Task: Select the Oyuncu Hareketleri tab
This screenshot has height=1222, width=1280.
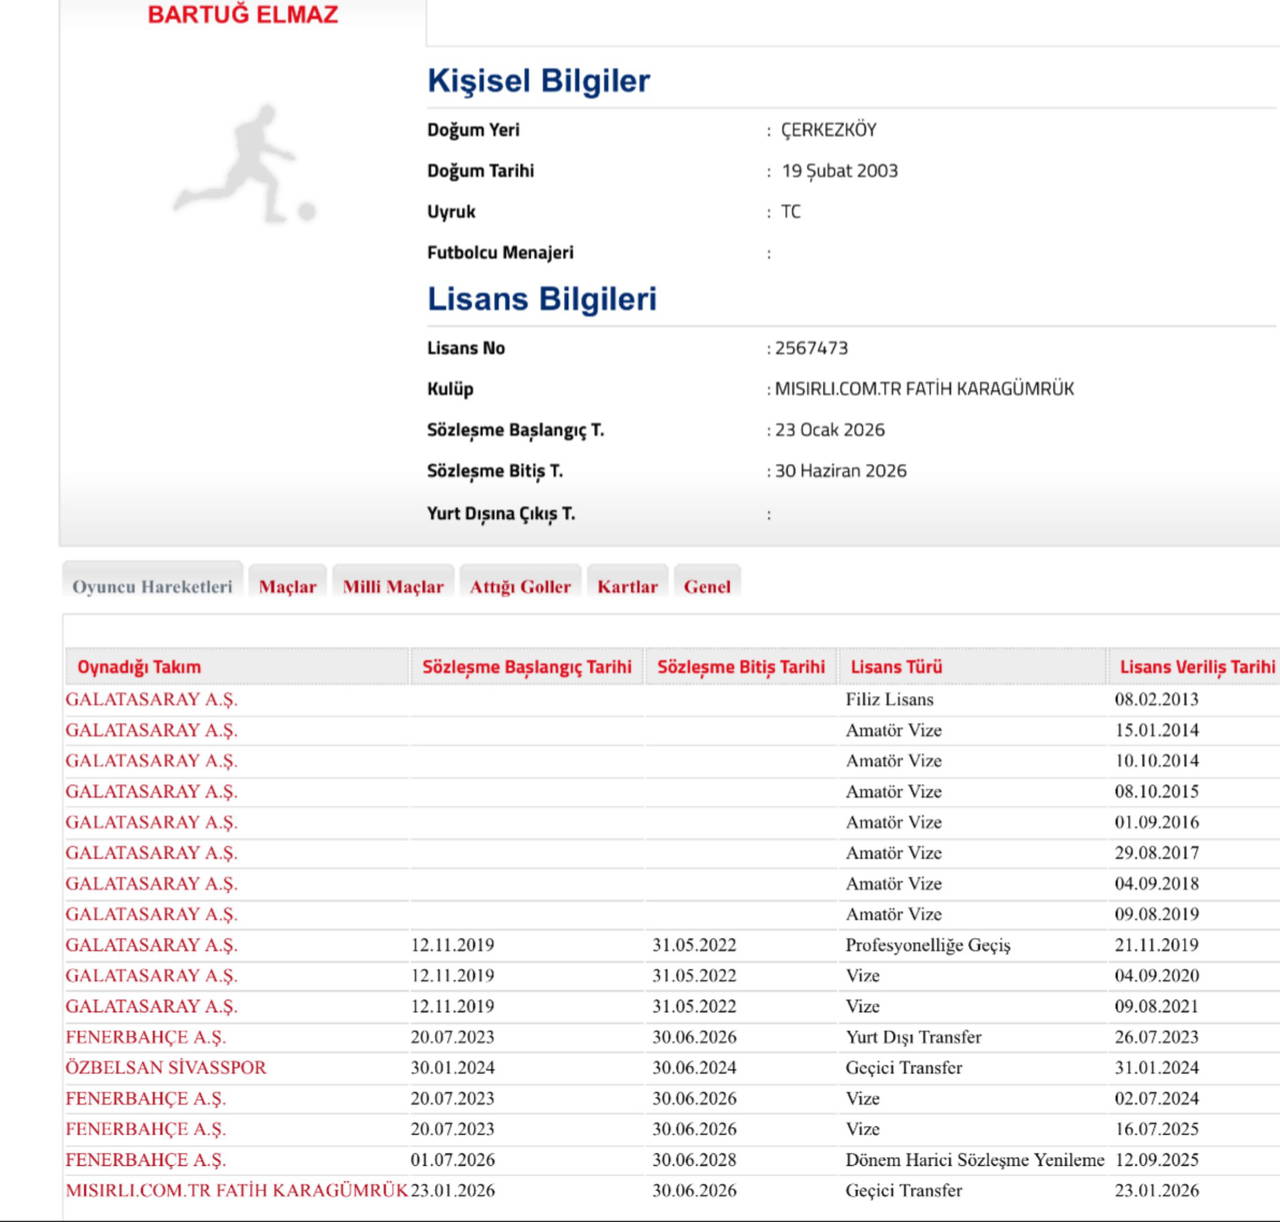Action: [152, 587]
